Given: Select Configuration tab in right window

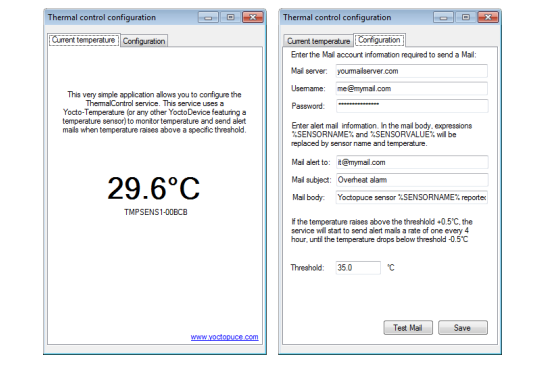Looking at the screenshot, I should [x=379, y=40].
